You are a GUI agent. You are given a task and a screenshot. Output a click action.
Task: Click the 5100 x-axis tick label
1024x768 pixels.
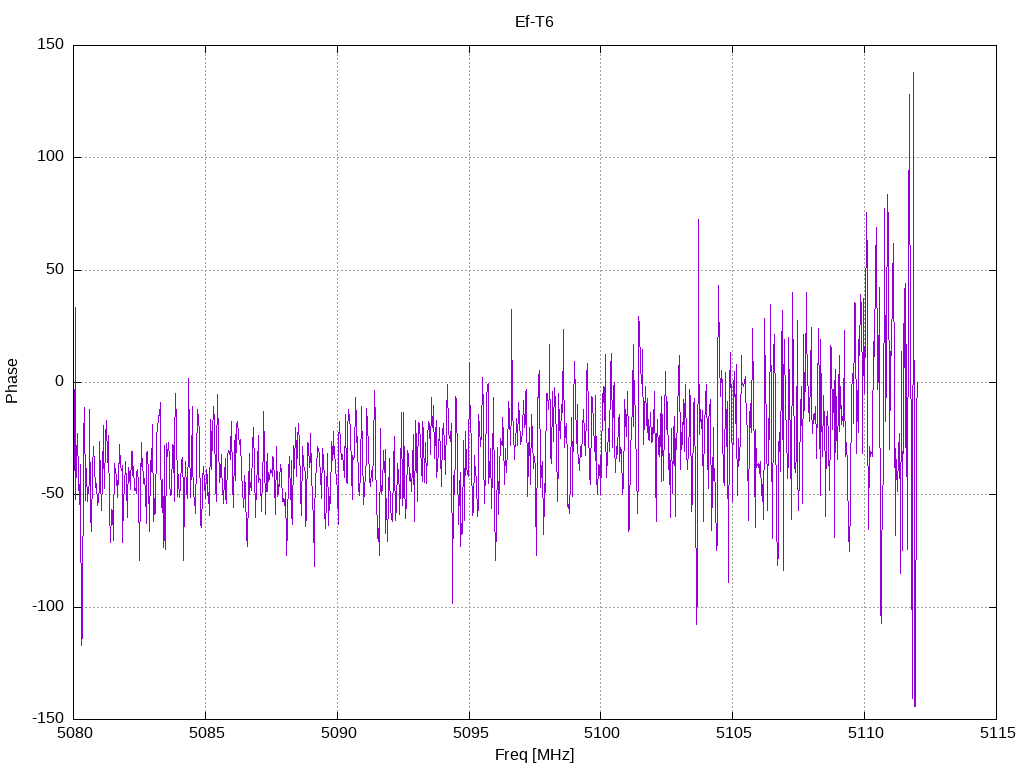point(601,733)
